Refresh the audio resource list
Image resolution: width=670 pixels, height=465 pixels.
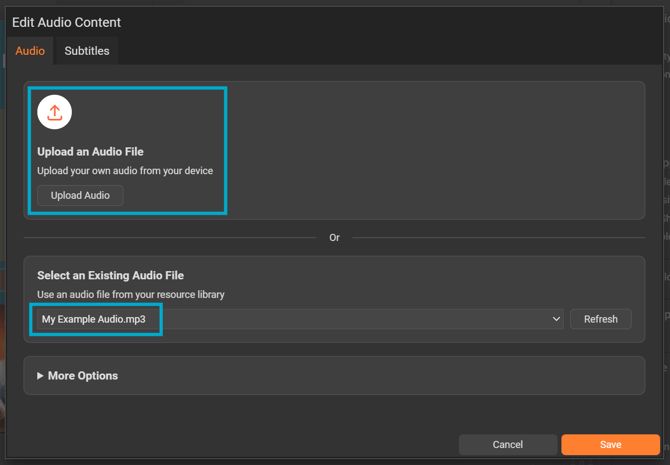pyautogui.click(x=601, y=319)
